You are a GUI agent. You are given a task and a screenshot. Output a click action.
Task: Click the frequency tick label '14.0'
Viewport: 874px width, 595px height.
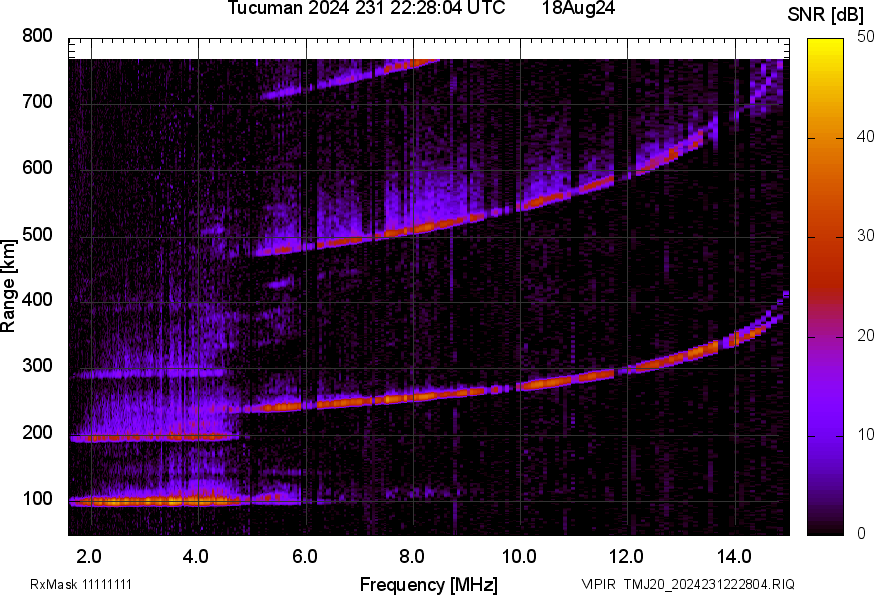734,557
